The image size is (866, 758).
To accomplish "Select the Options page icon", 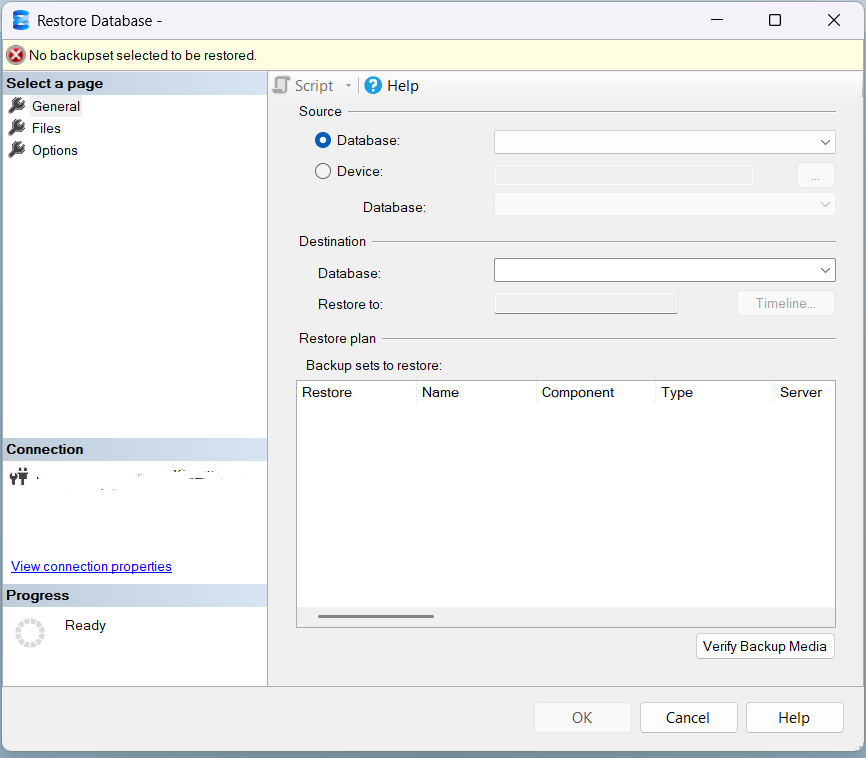I will [x=18, y=150].
